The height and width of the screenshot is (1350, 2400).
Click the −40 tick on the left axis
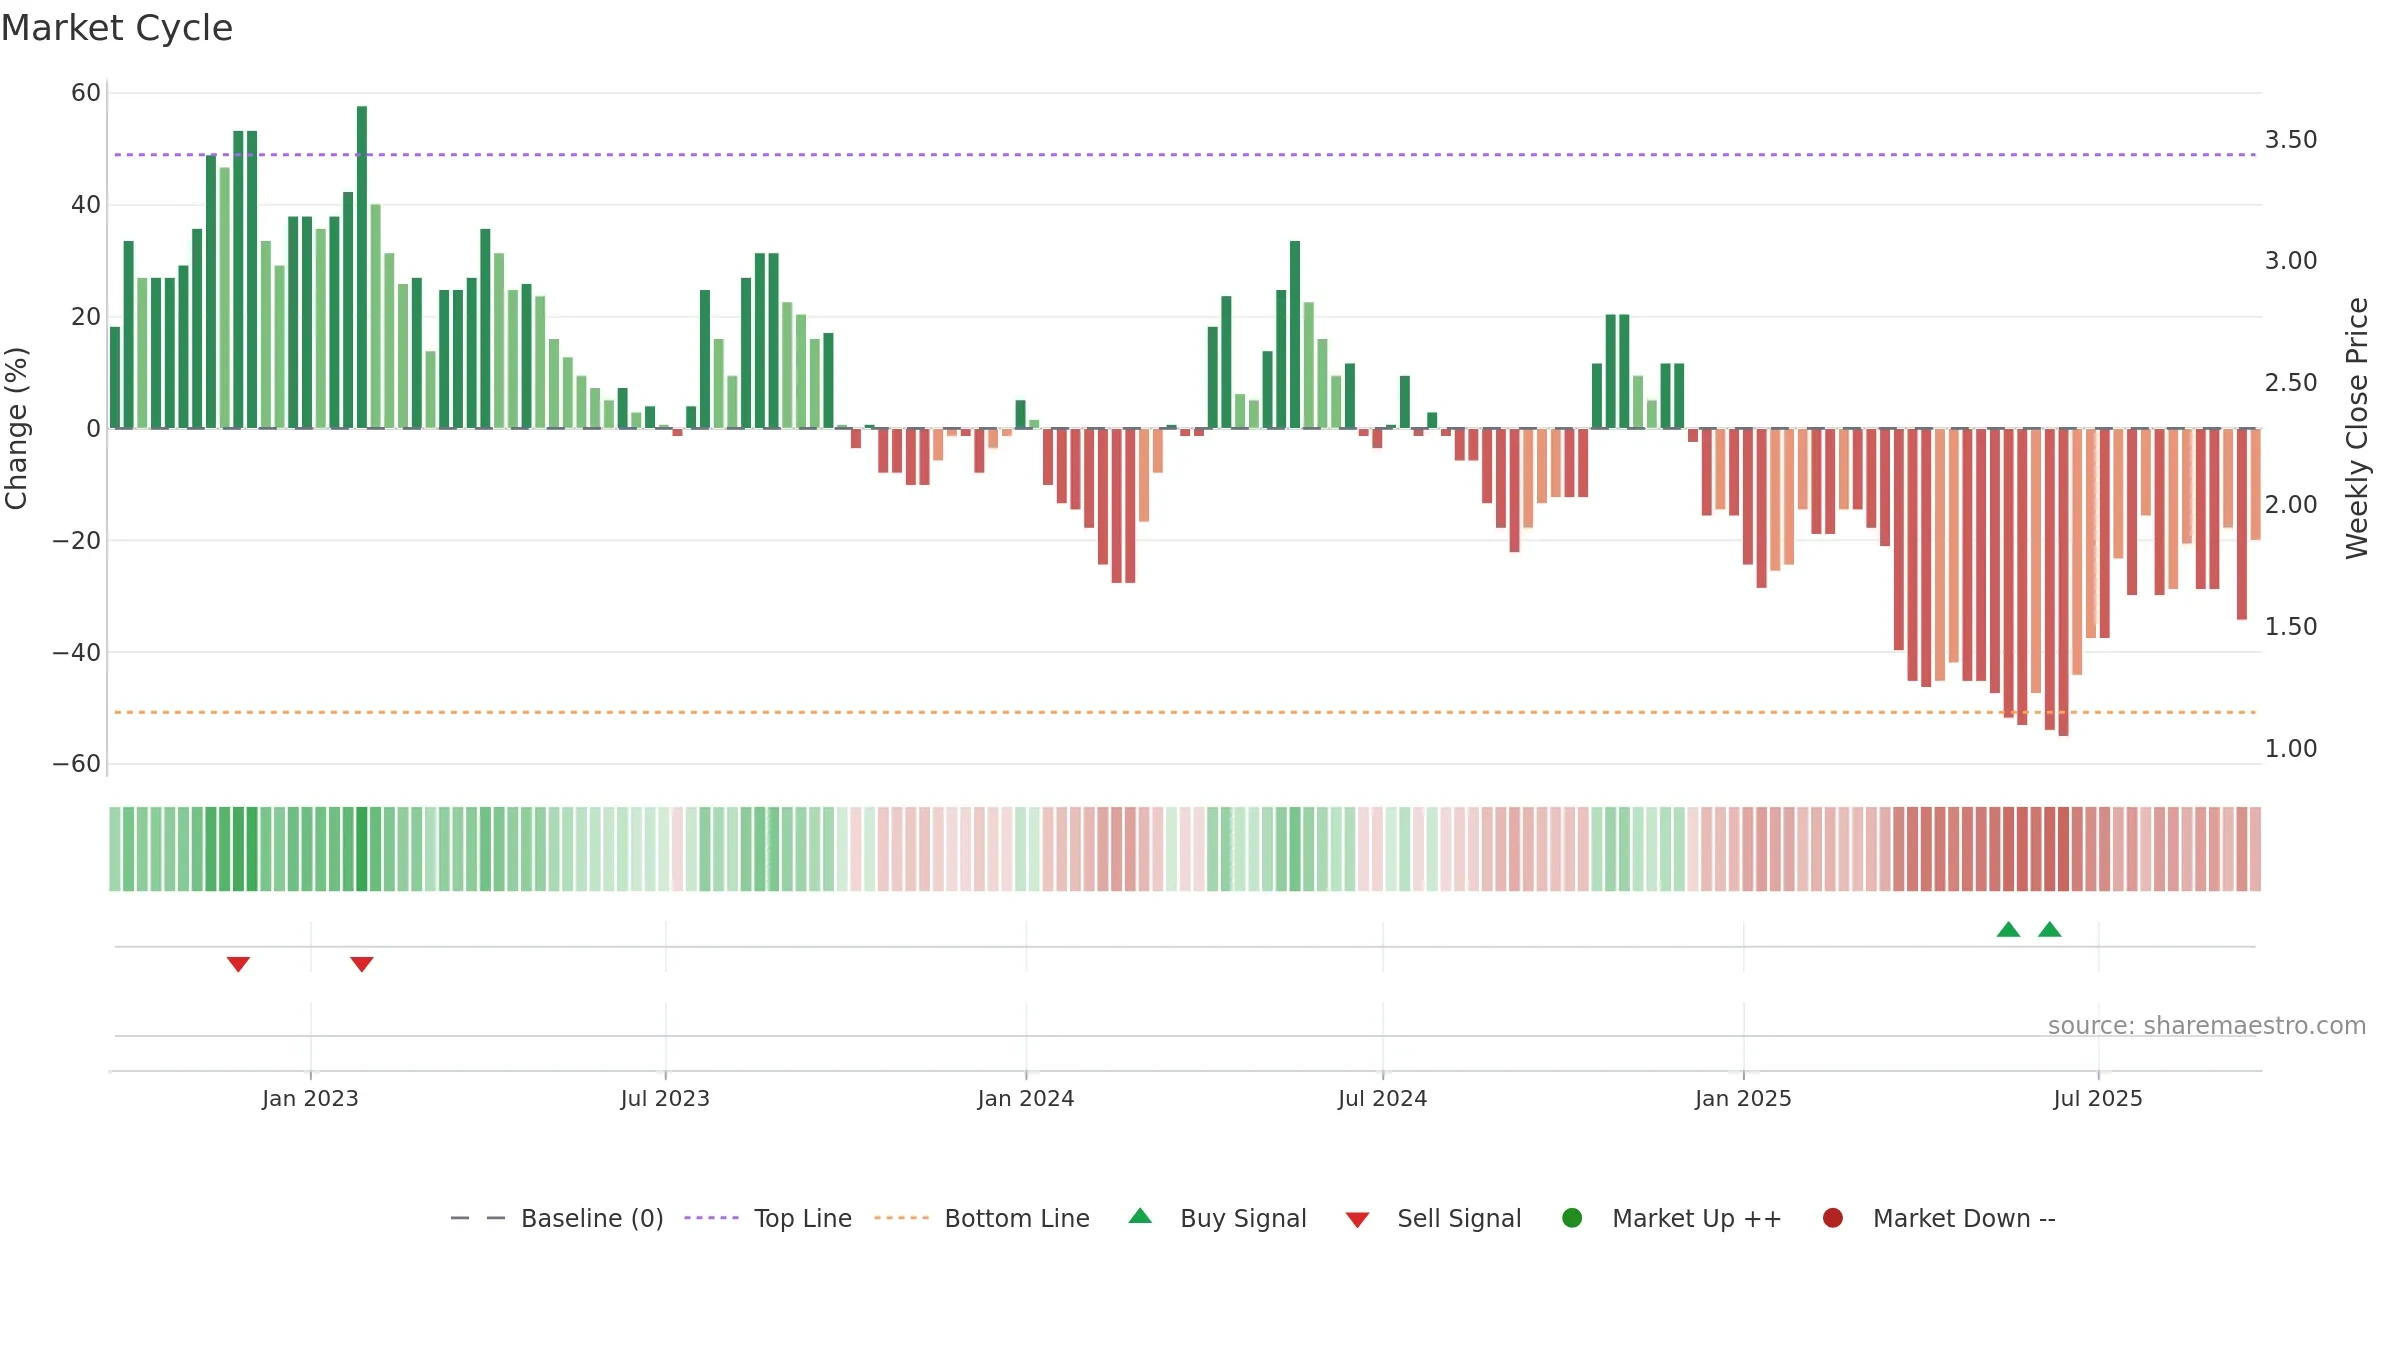click(77, 653)
